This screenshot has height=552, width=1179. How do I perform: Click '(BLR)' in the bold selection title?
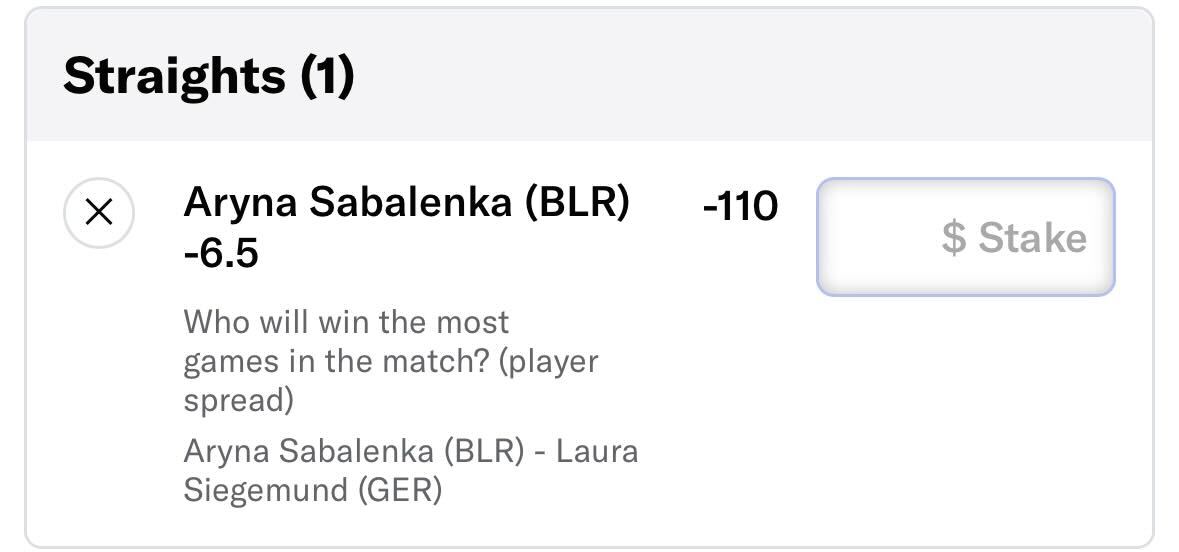[x=577, y=203]
